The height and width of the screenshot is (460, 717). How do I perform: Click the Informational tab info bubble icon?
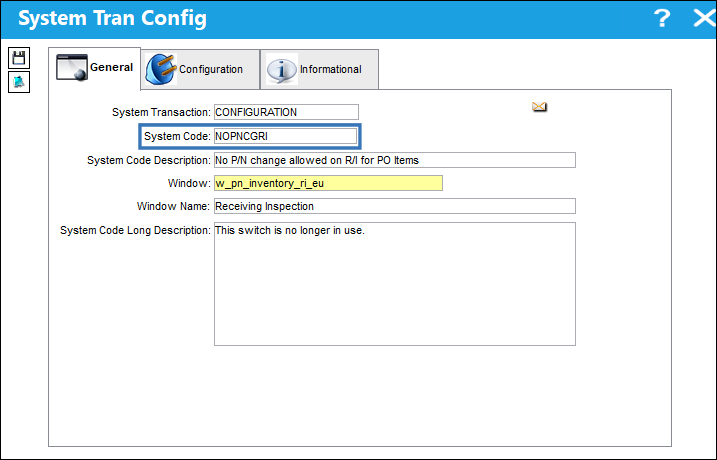pos(282,70)
